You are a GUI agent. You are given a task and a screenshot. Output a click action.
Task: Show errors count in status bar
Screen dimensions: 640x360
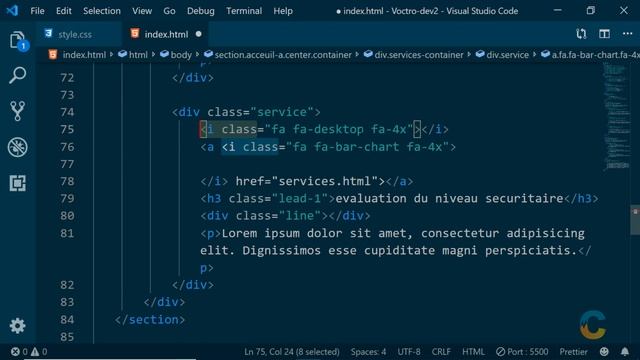point(19,352)
